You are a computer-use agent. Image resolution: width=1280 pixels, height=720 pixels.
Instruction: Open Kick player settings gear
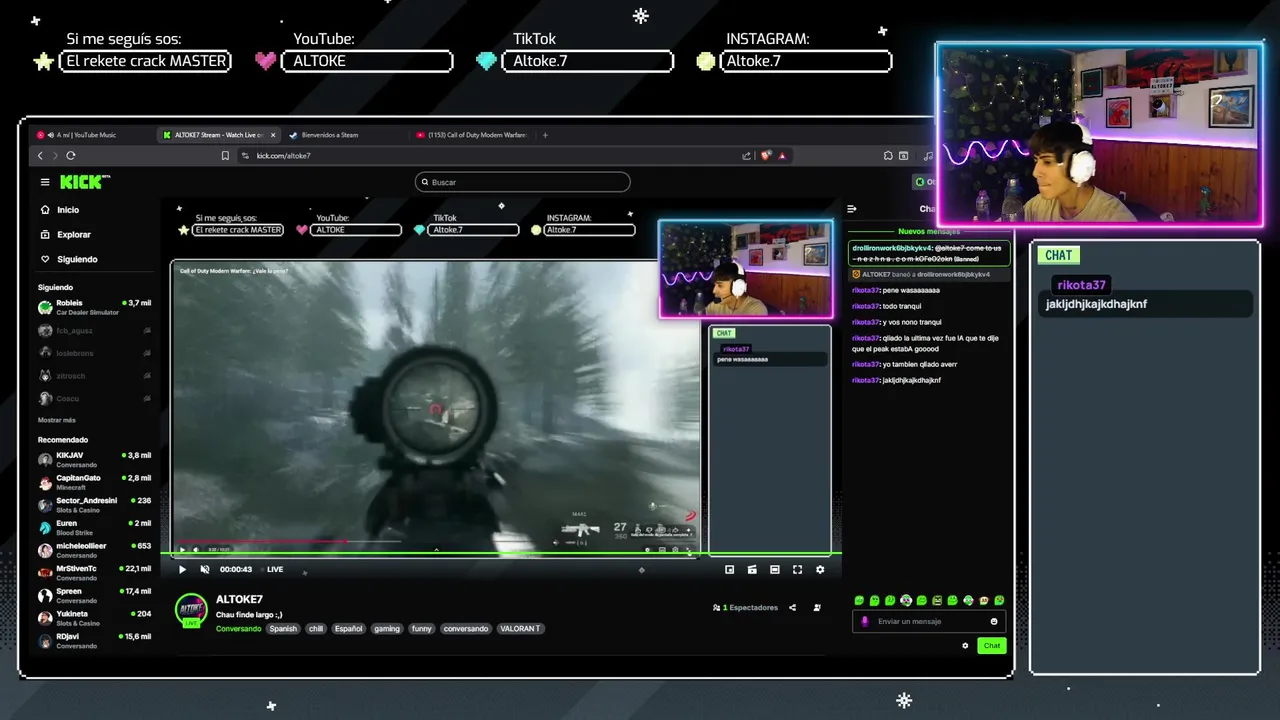point(820,570)
